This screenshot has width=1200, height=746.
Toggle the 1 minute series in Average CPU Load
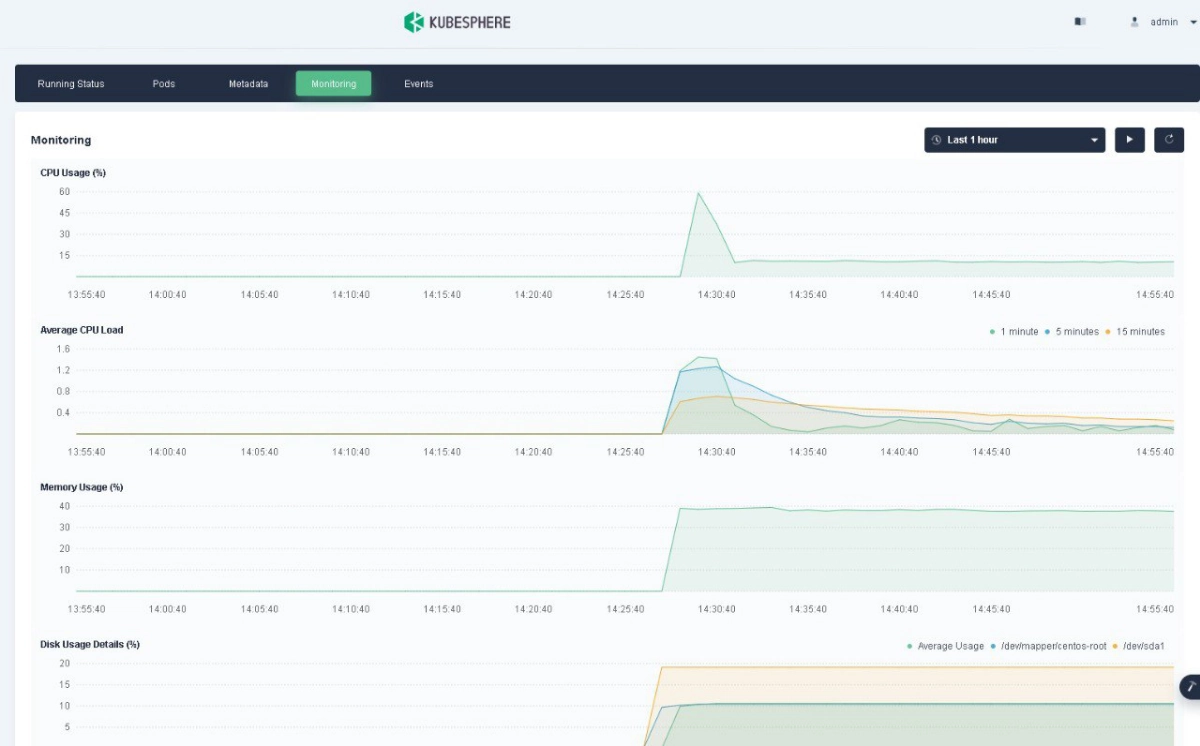1014,331
